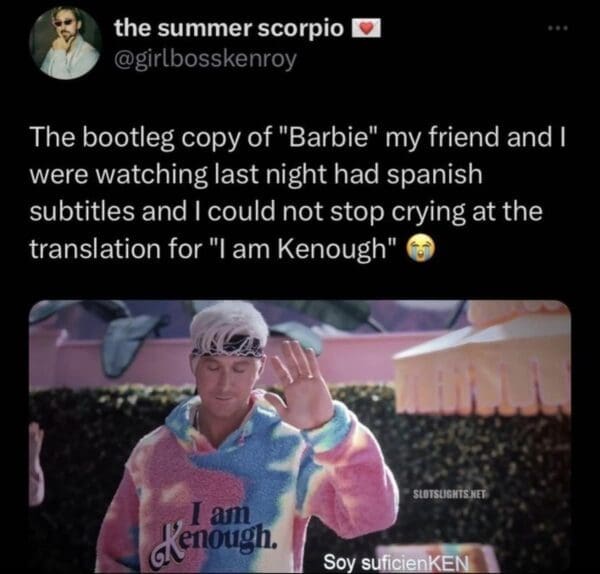Image resolution: width=600 pixels, height=574 pixels.
Task: Click the profile avatar of the tweet author
Action: point(65,43)
